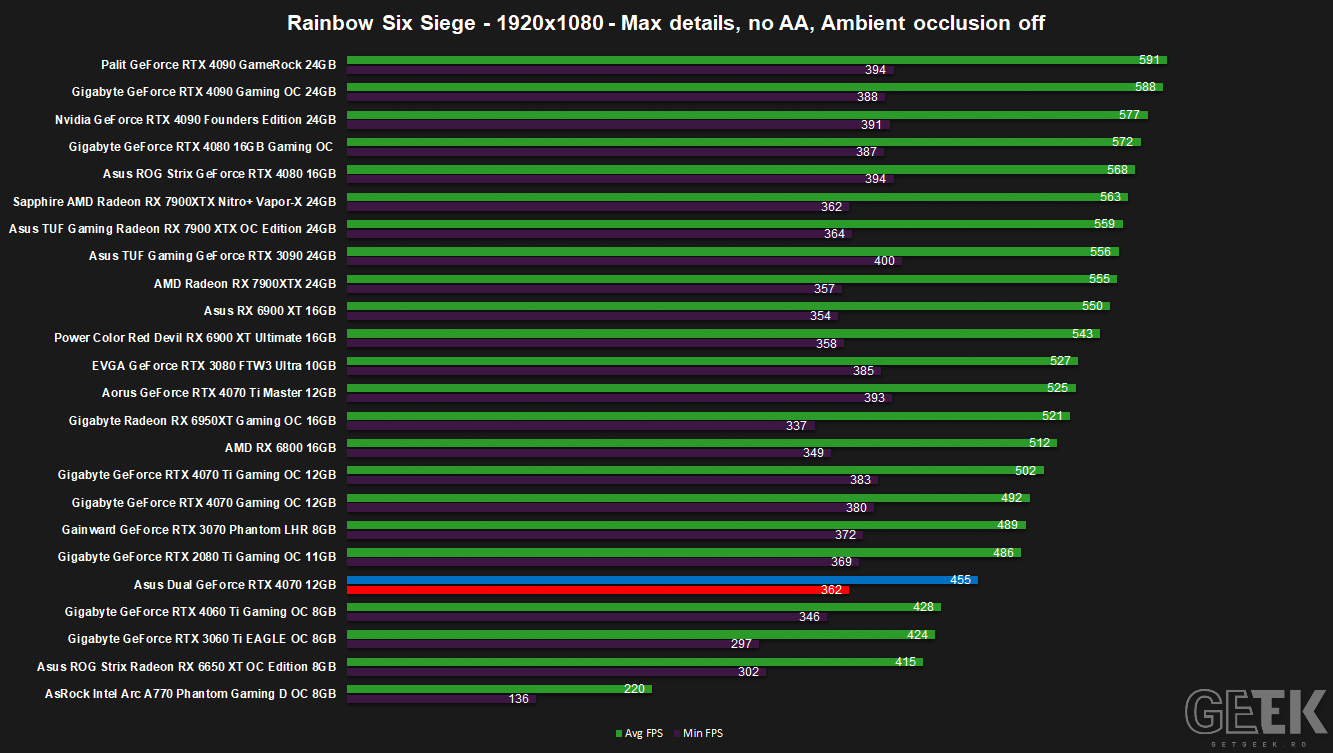Screen dimensions: 1333x753
Task: Click the blue 455 Avg FPS bar
Action: click(x=662, y=579)
